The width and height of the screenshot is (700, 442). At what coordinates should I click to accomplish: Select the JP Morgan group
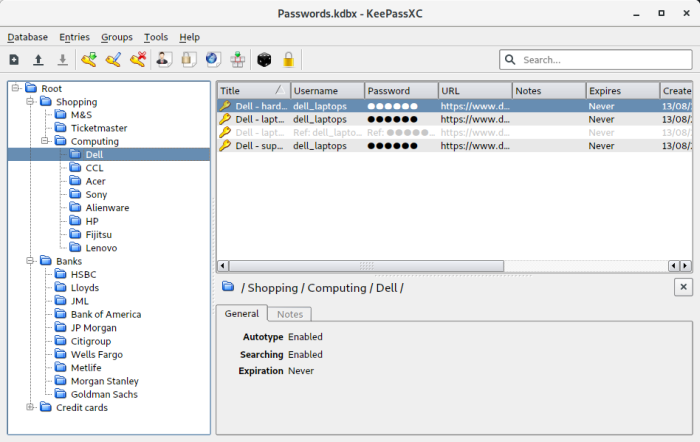(93, 328)
